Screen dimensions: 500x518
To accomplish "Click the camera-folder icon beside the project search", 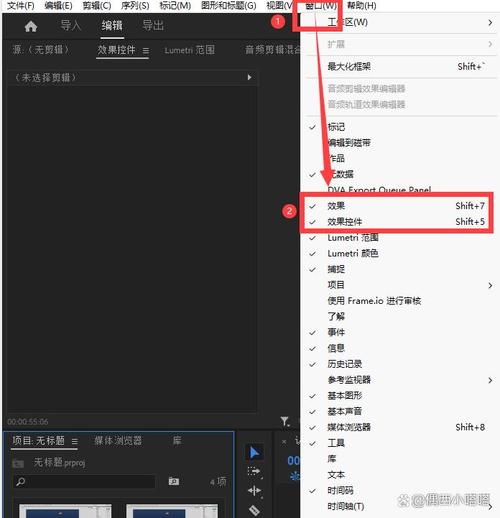I will pyautogui.click(x=174, y=481).
